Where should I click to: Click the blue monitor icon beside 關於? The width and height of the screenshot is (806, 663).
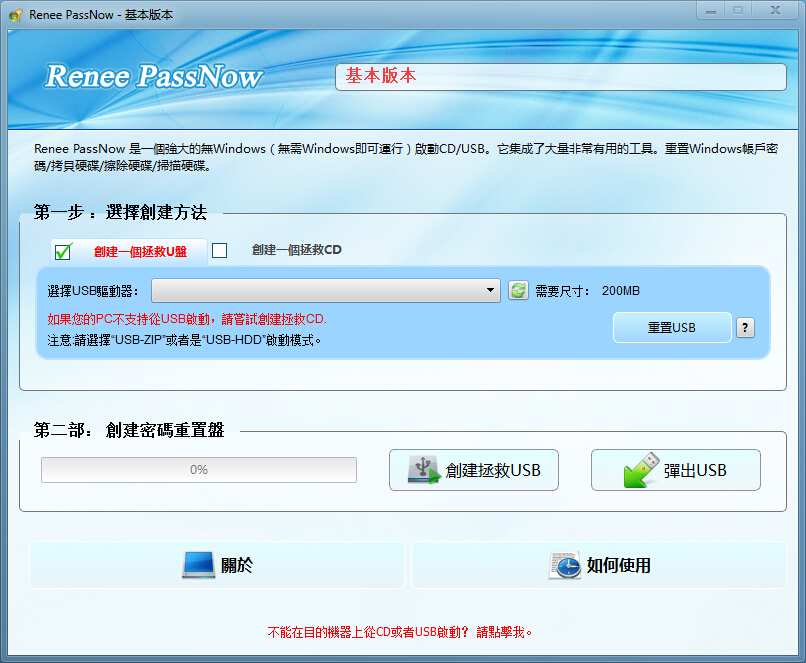[198, 565]
